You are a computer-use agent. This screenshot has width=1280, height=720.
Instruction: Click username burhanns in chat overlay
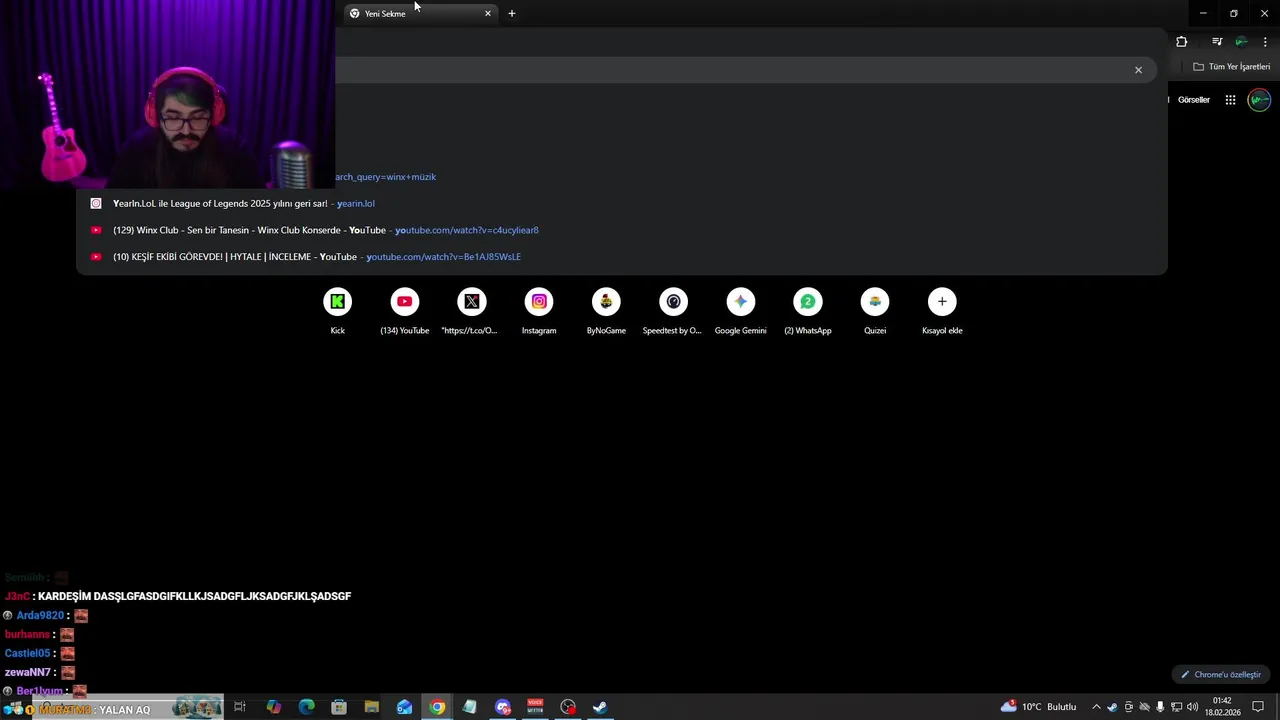pos(27,635)
